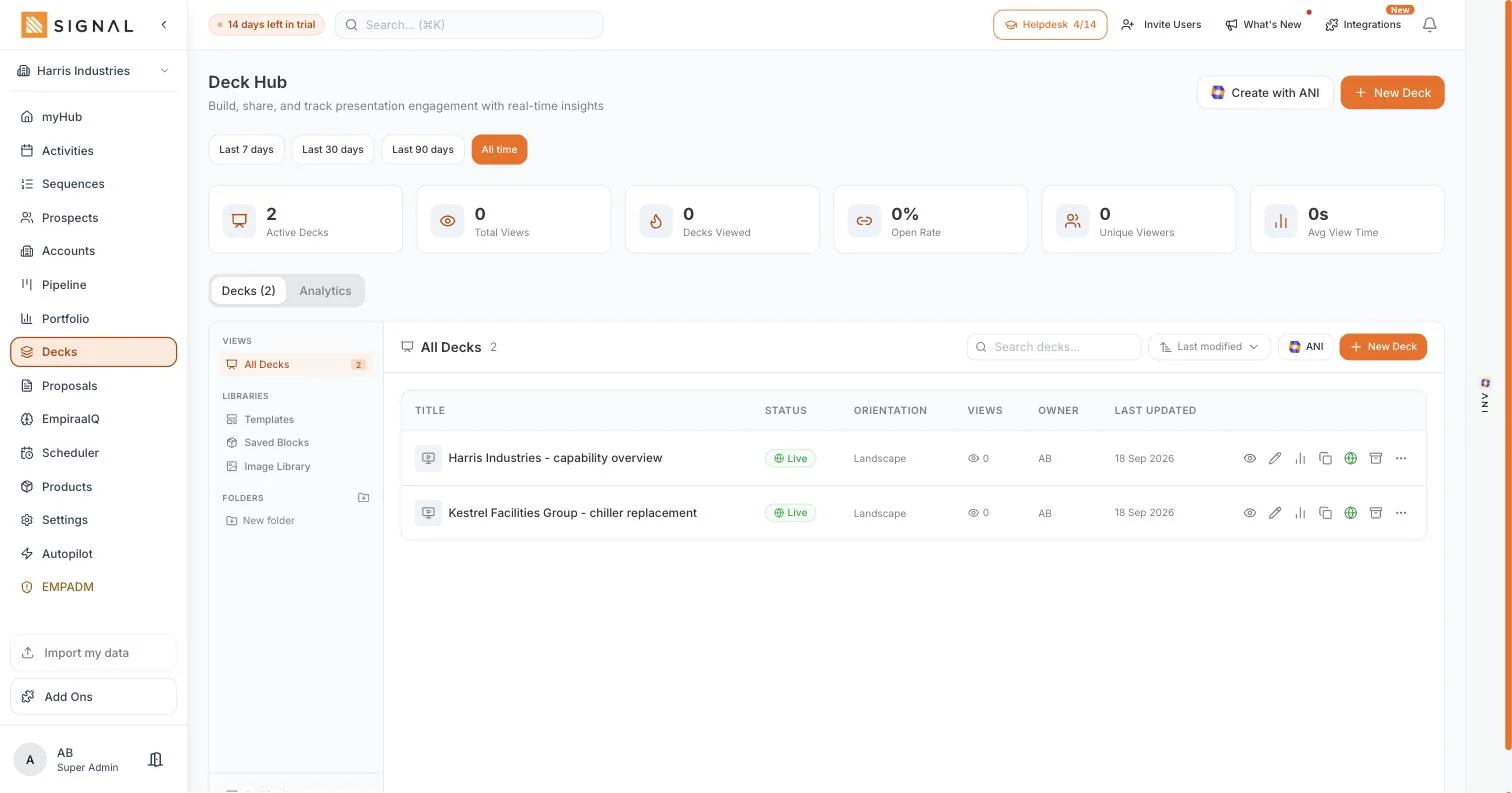Open the Portfolio page
Viewport: 1512px width, 793px height.
(x=94, y=319)
